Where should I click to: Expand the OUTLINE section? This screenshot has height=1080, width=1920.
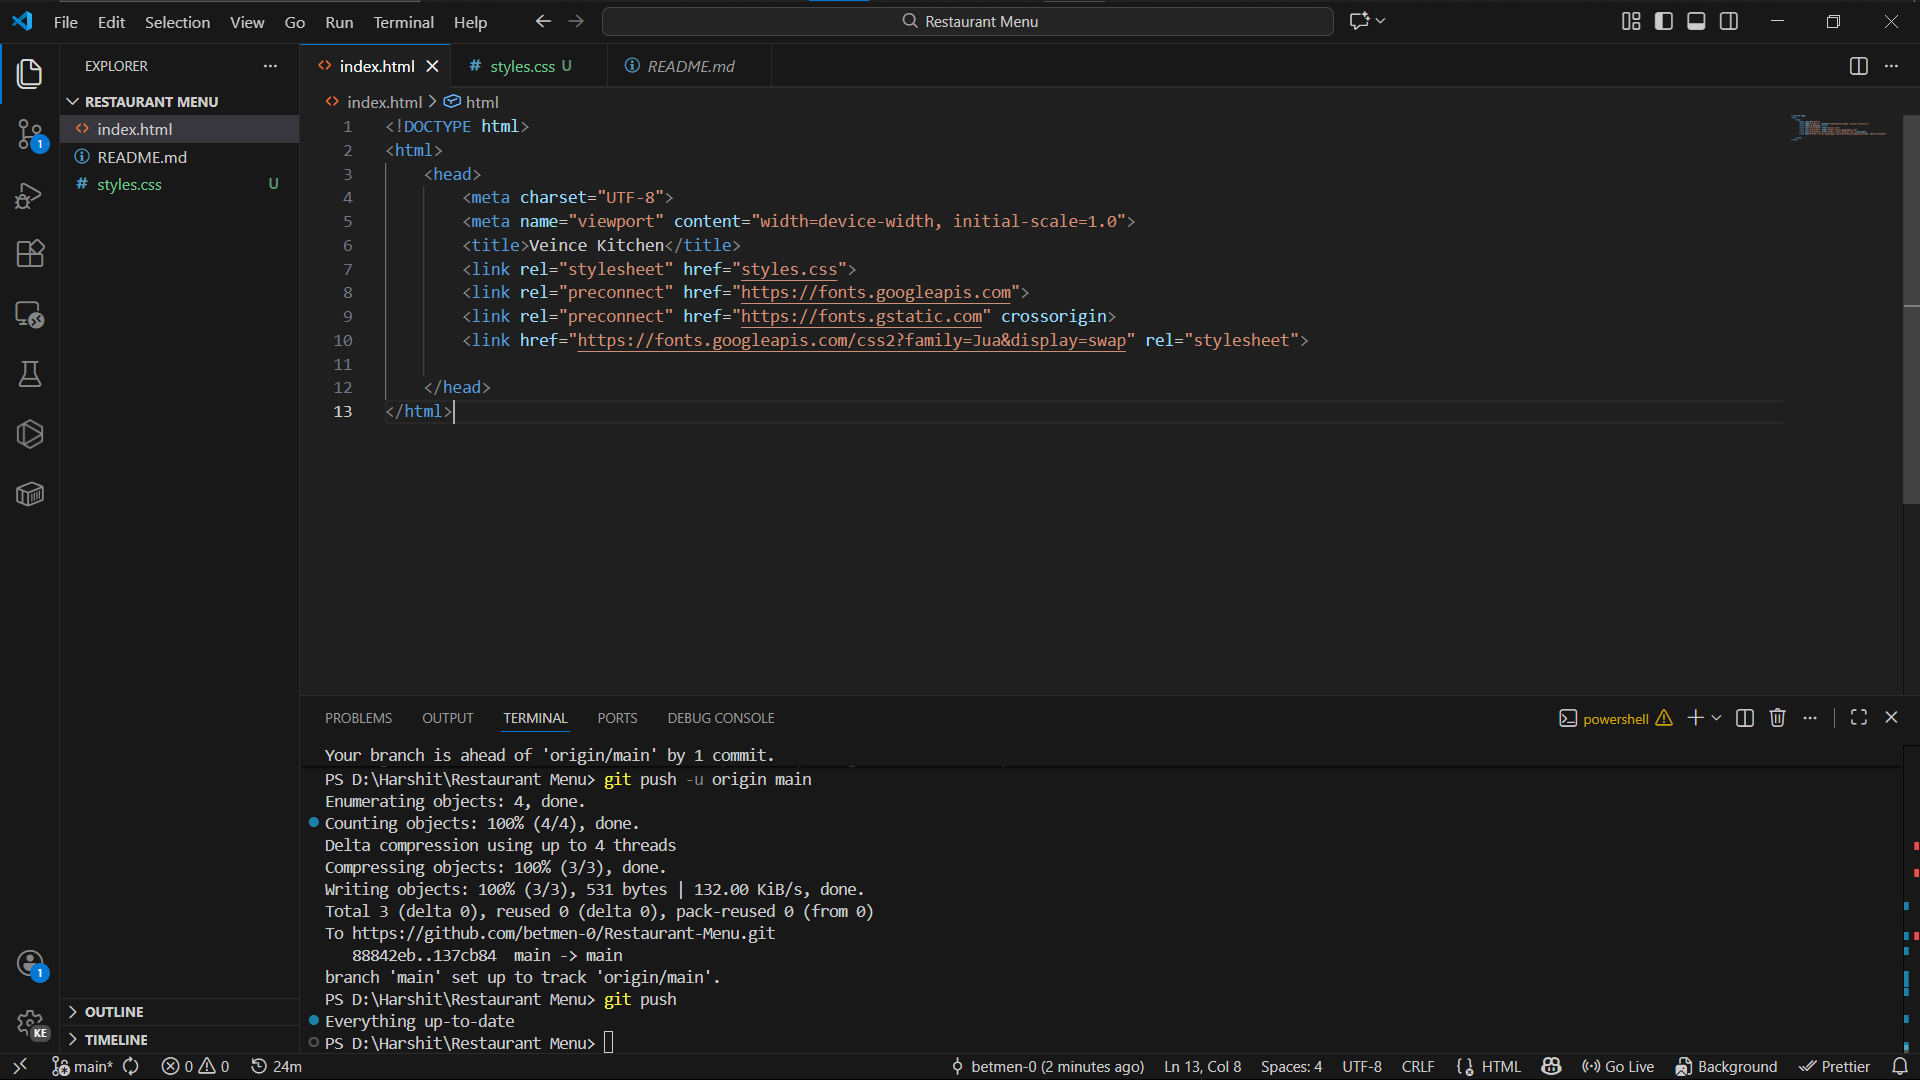click(114, 1012)
